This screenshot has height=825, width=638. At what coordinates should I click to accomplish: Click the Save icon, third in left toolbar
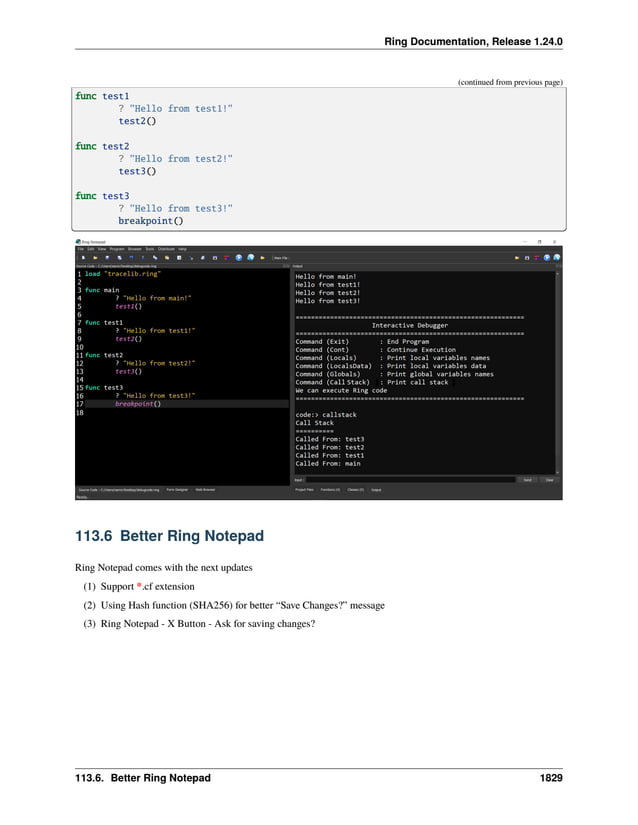click(x=107, y=258)
